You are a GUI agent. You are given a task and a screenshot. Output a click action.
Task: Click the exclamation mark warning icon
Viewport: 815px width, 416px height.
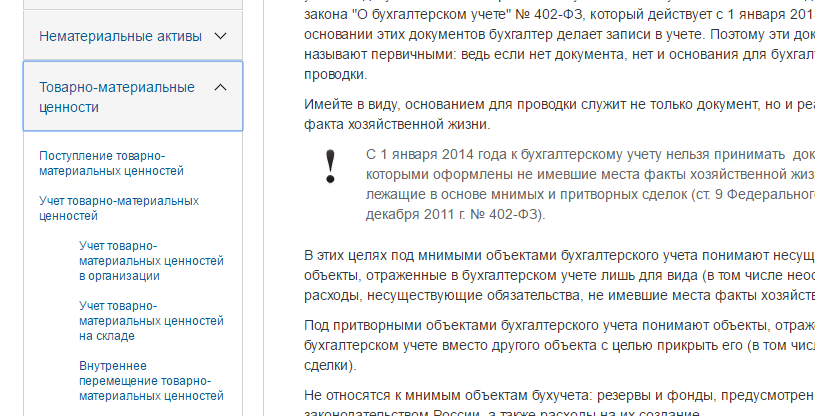click(x=330, y=166)
